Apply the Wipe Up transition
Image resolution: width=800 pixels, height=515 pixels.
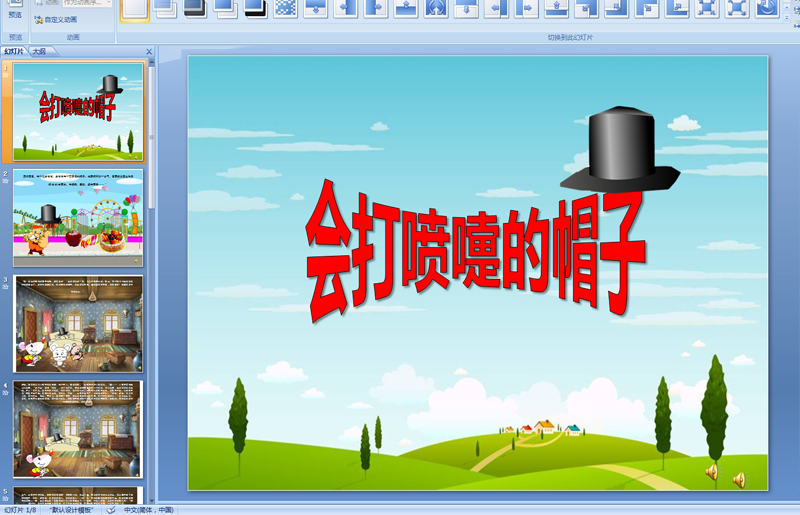coord(406,8)
